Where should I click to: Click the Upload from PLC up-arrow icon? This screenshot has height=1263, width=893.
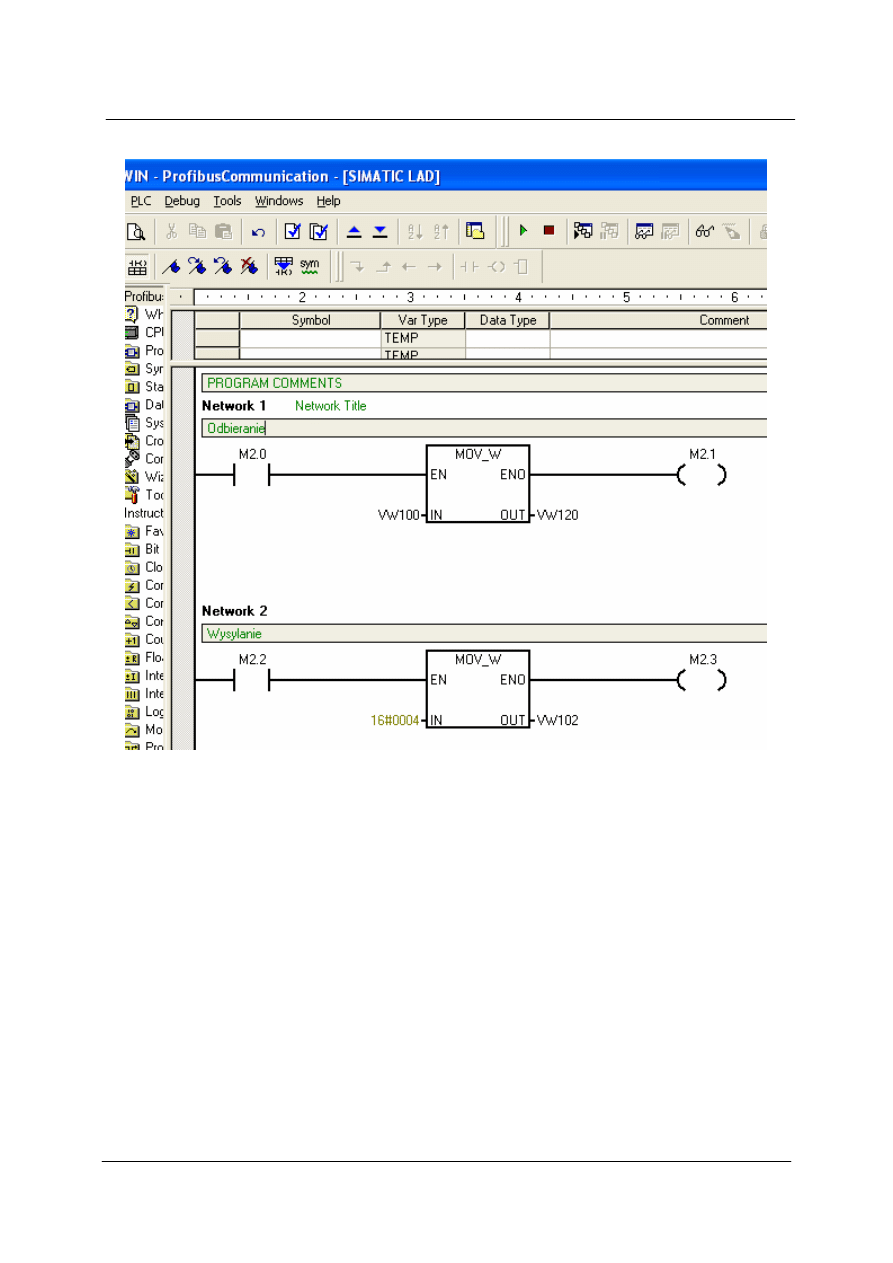[354, 232]
